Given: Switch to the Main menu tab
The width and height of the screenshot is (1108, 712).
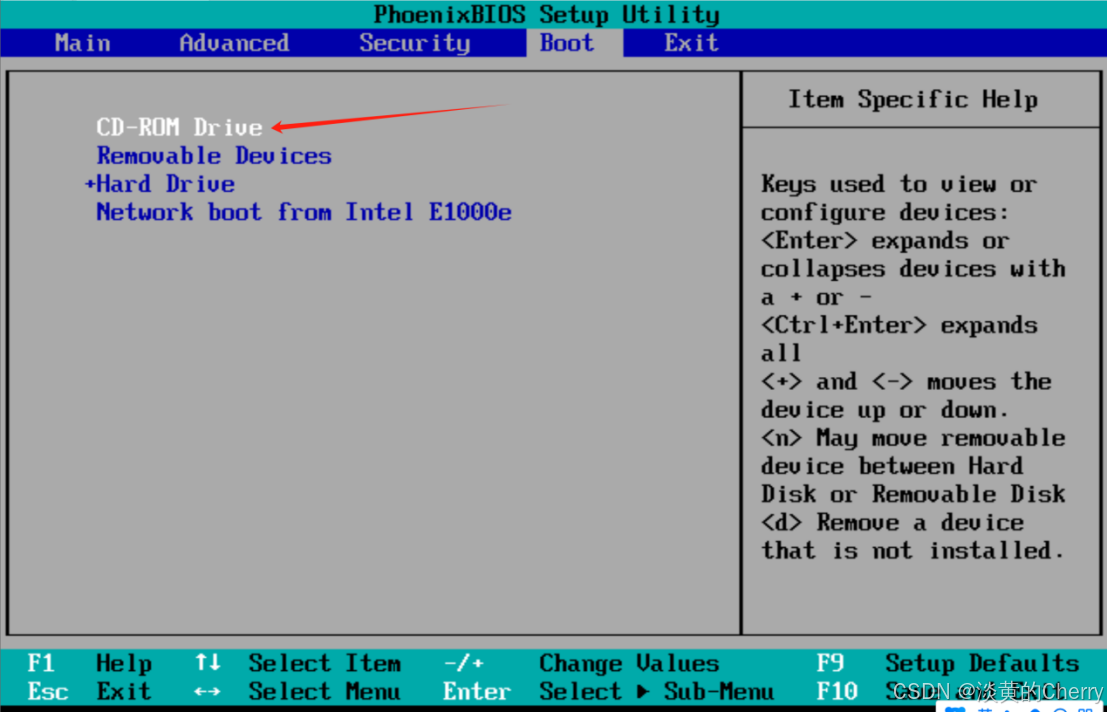Looking at the screenshot, I should pos(83,43).
